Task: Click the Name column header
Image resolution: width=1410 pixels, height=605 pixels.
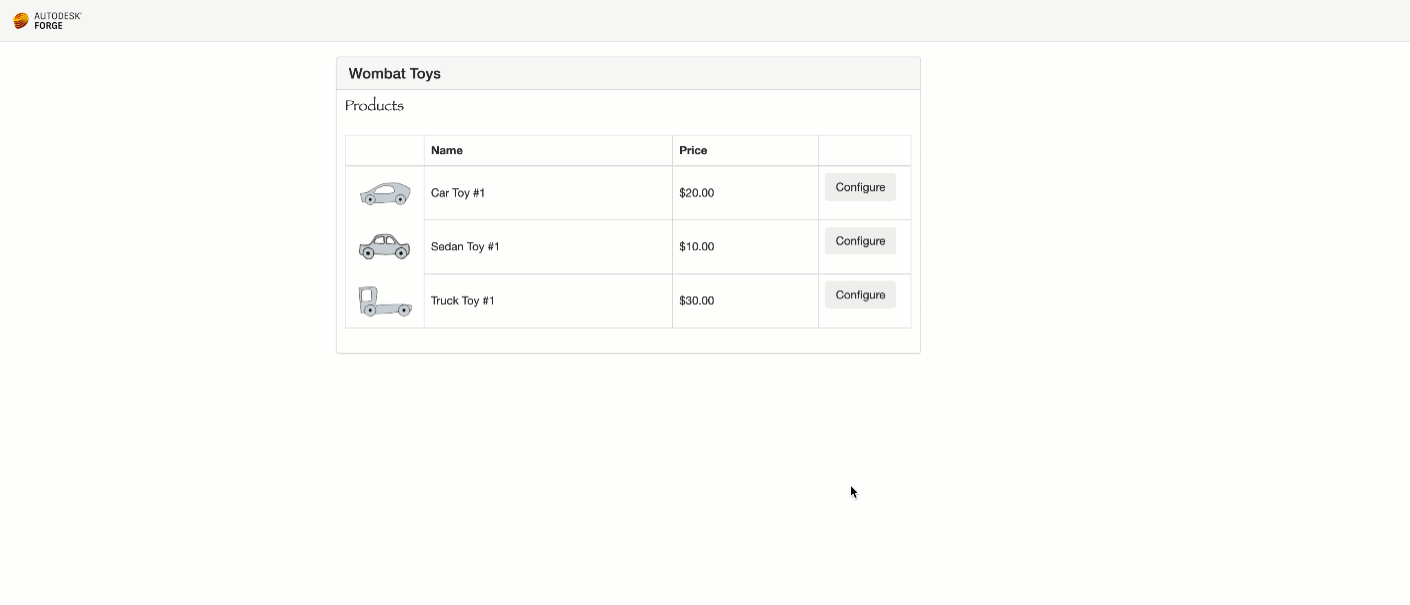Action: [447, 150]
